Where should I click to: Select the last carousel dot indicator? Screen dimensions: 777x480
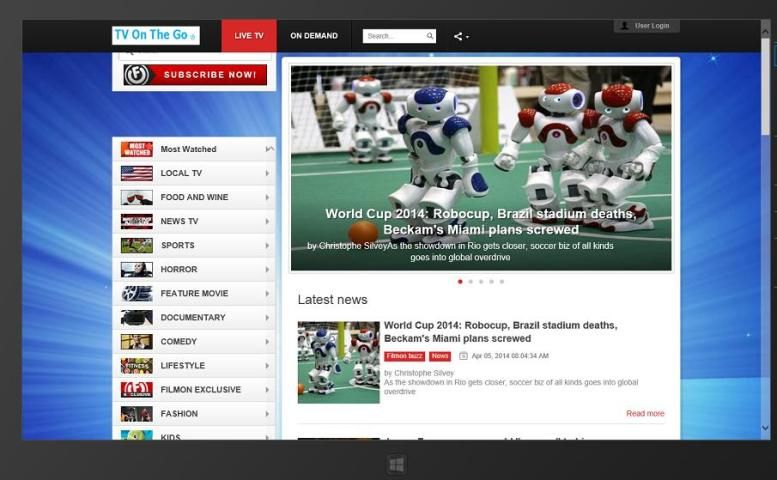(x=502, y=282)
